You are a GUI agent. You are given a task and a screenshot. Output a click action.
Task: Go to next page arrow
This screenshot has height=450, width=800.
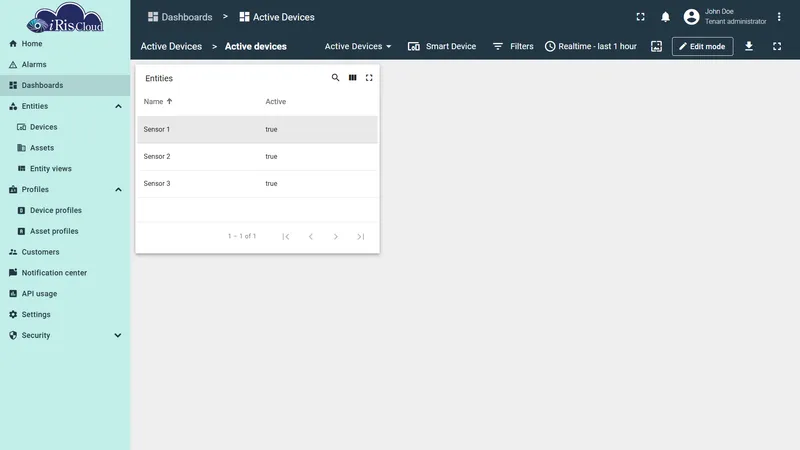pos(336,236)
